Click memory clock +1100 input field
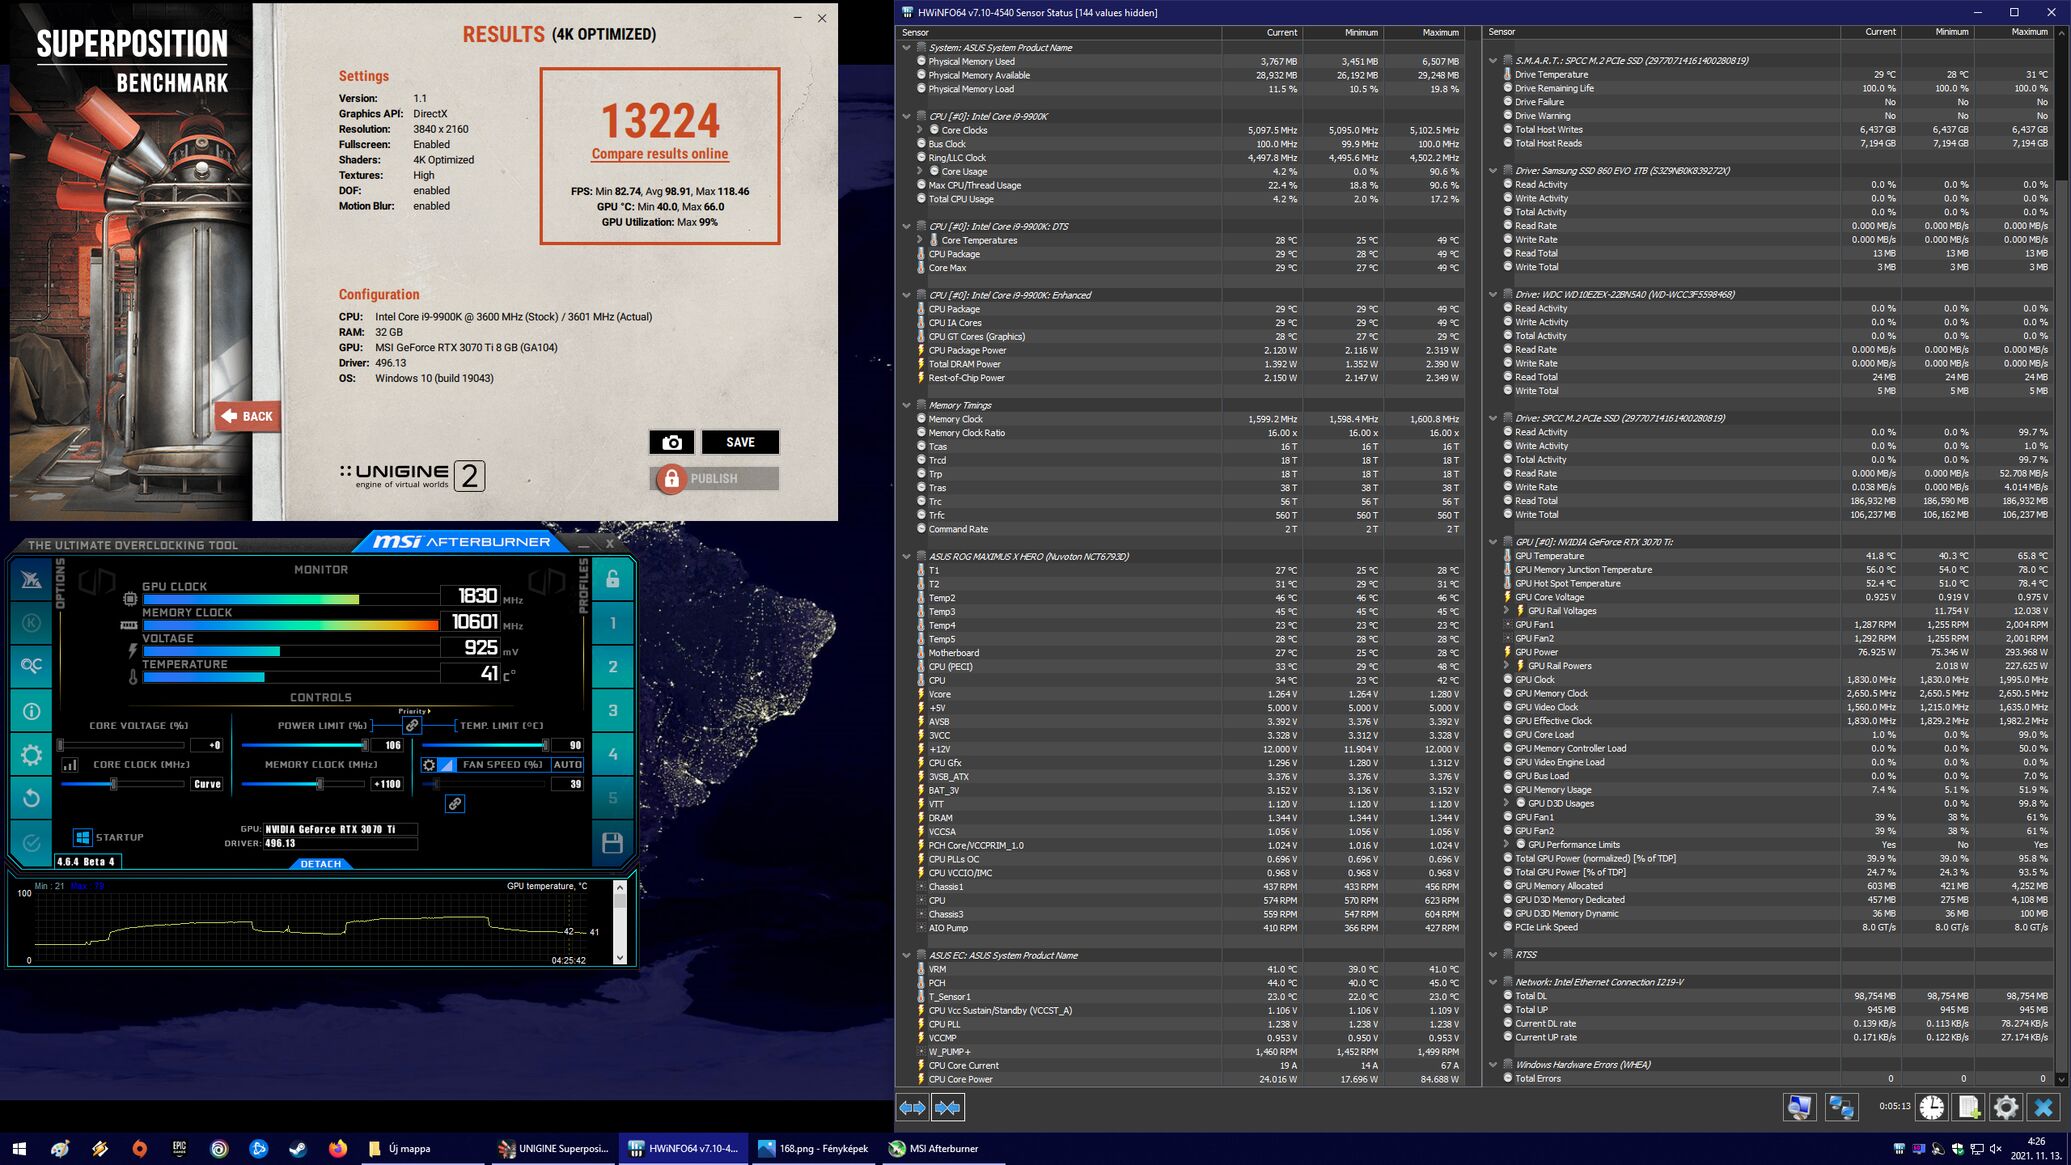The width and height of the screenshot is (2071, 1165). coord(387,784)
